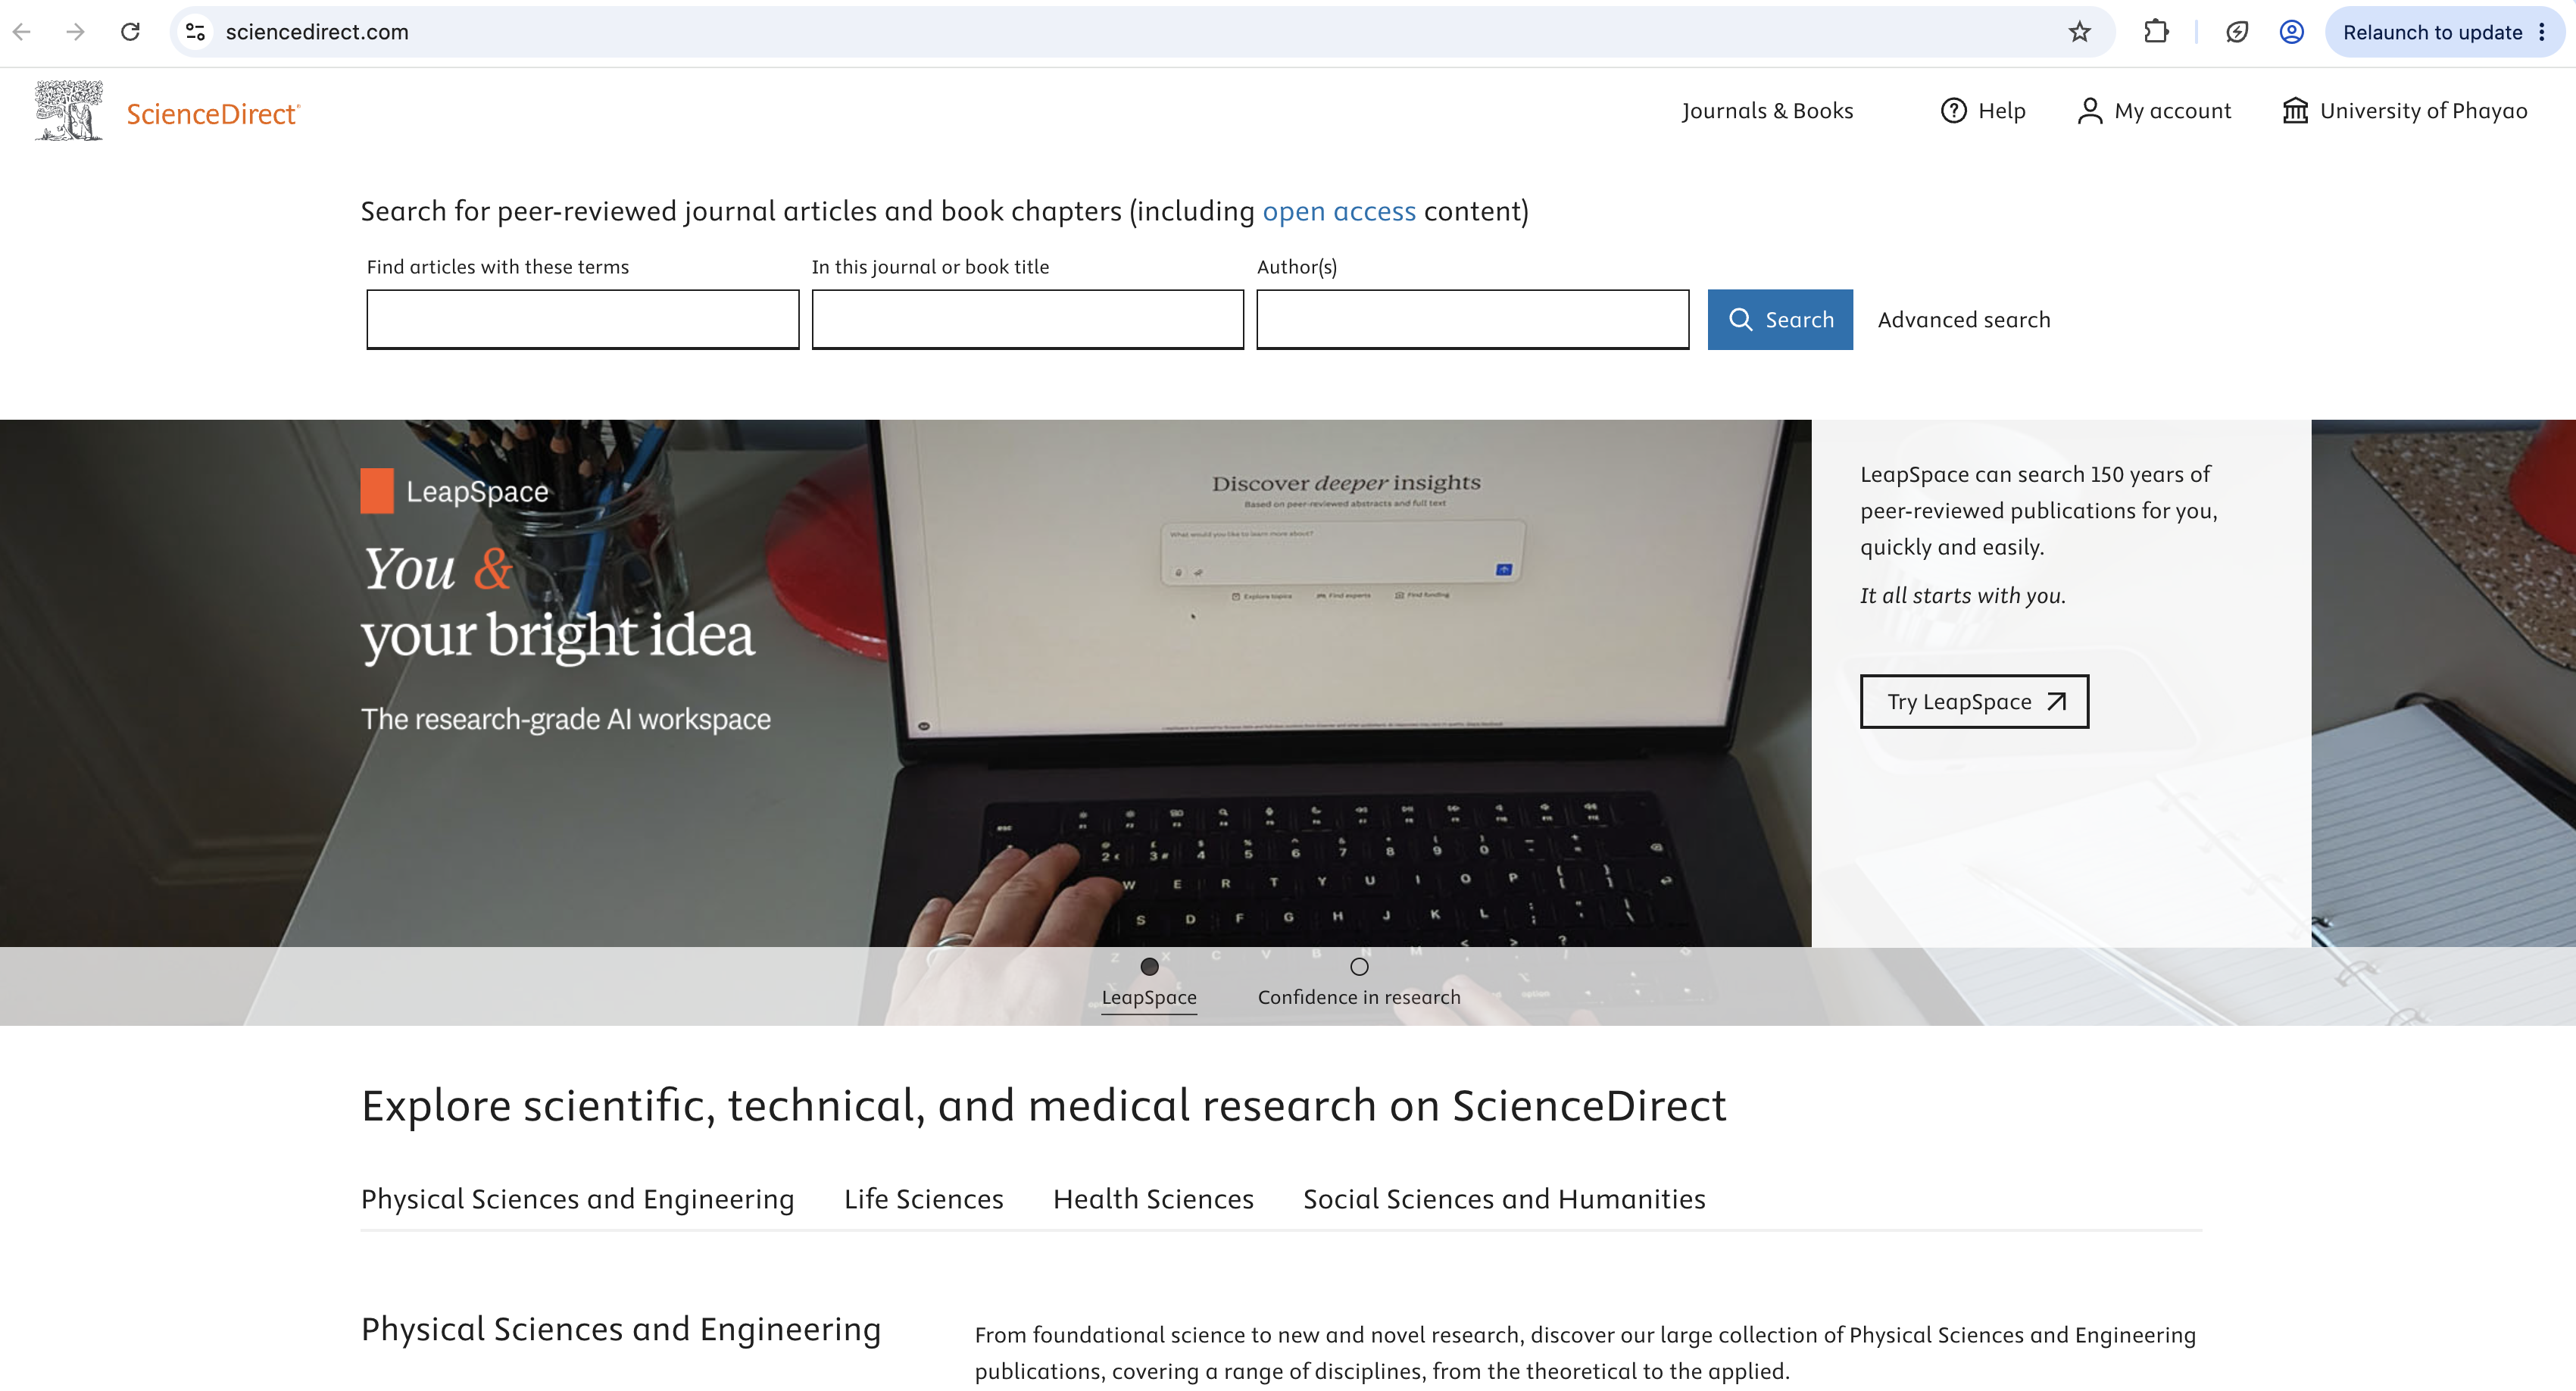Go forward with the browser forward arrow
Viewport: 2576px width, 1391px height.
coord(75,32)
